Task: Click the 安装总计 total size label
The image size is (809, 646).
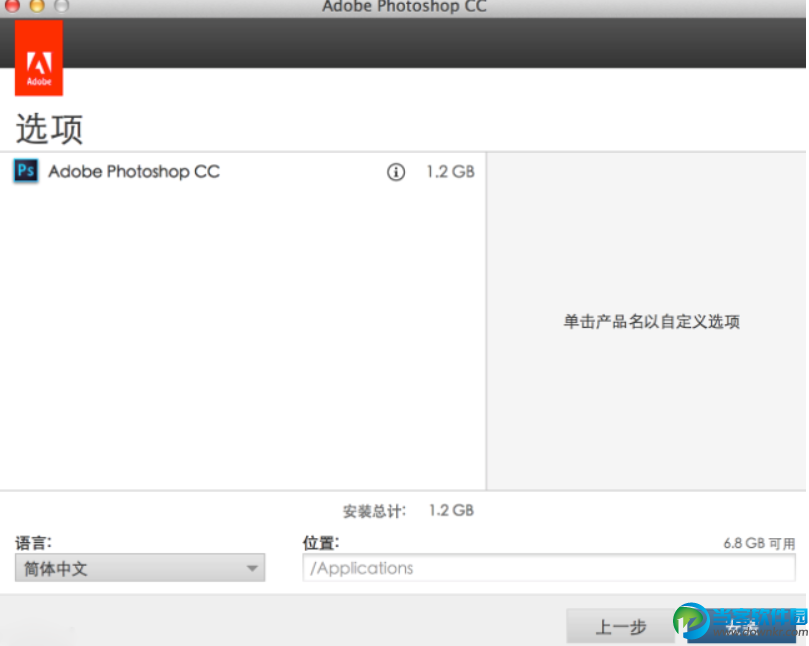Action: coord(374,511)
